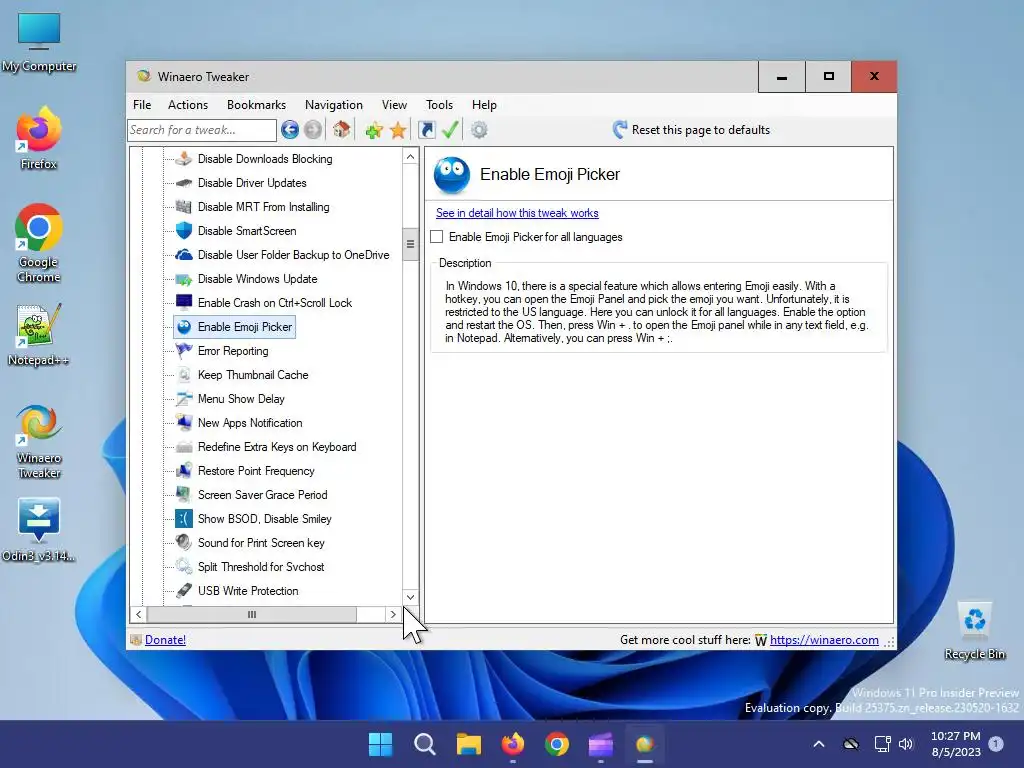Click the Show BSOD sad face icon
This screenshot has height=768, width=1024.
(184, 519)
